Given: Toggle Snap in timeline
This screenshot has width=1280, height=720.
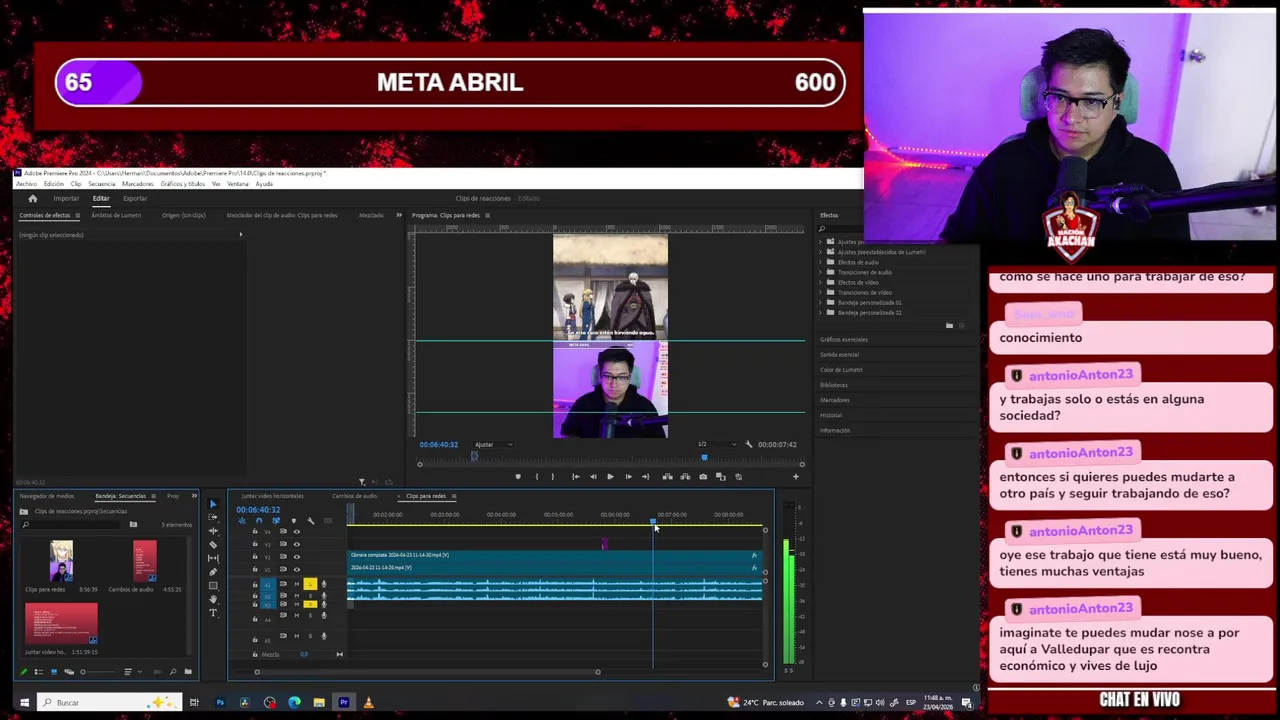Looking at the screenshot, I should 258,521.
